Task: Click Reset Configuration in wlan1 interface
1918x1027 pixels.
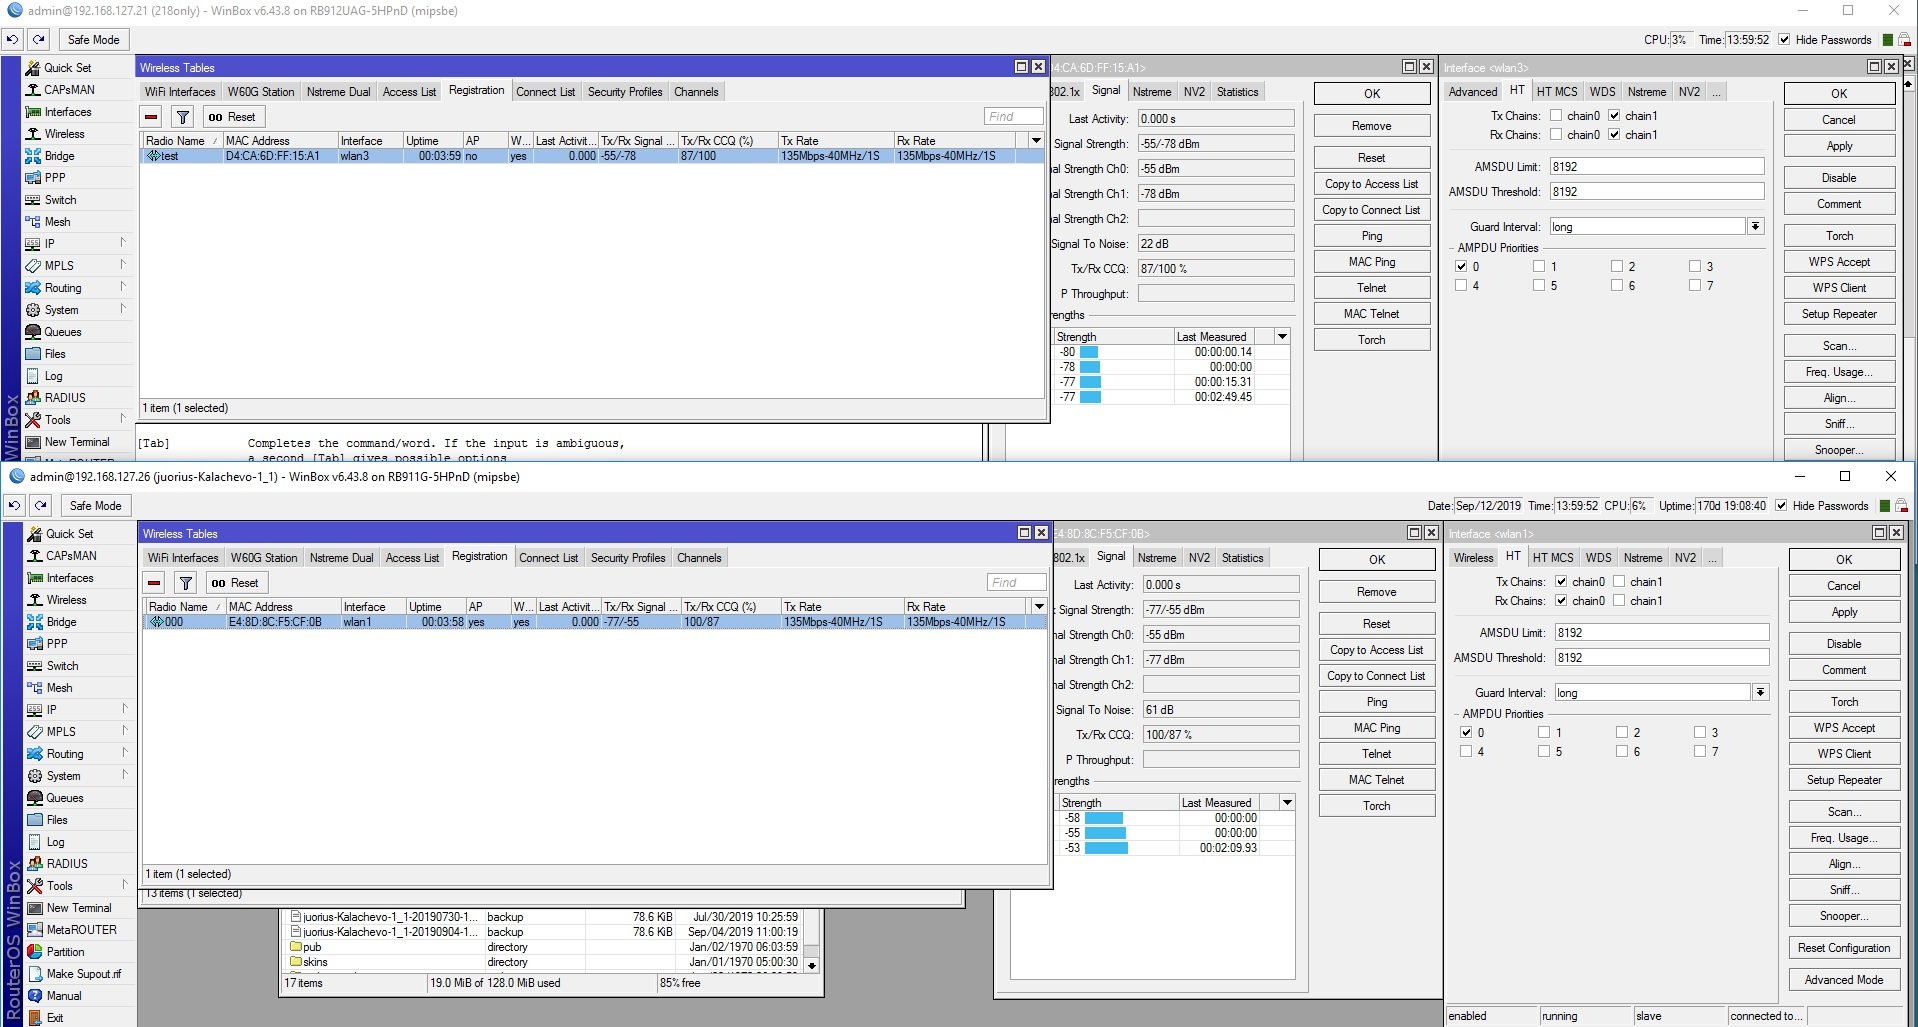Action: (1844, 948)
